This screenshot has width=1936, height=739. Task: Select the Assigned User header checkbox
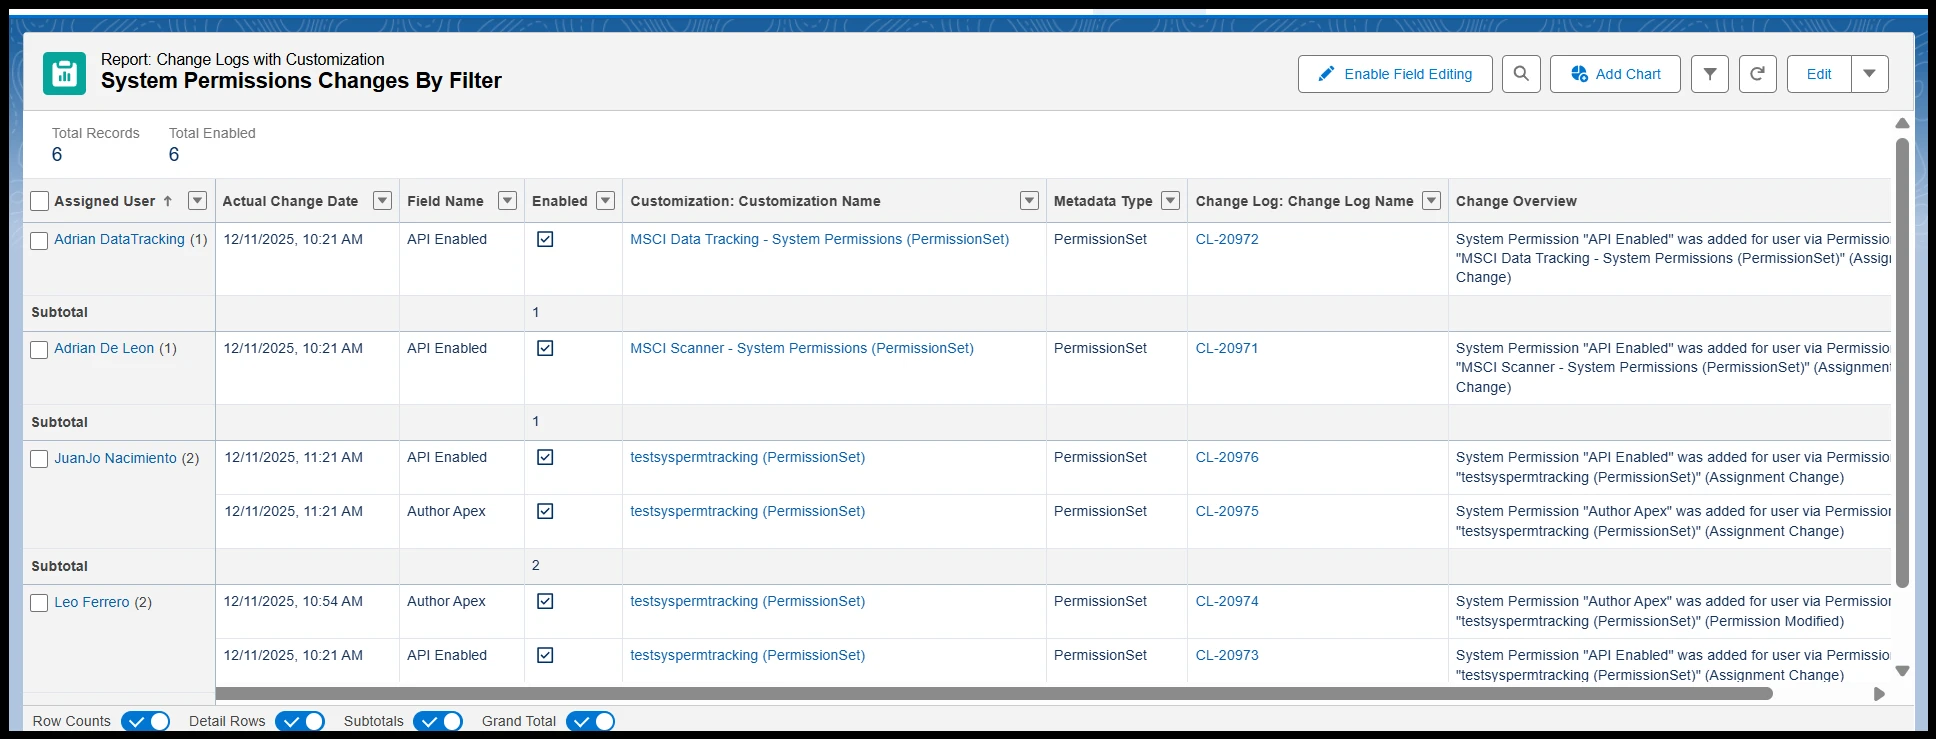[39, 201]
